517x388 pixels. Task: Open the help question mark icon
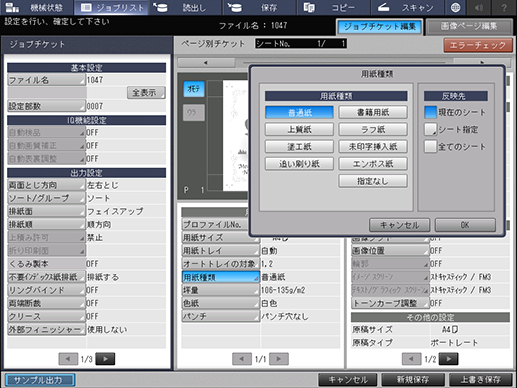tap(504, 7)
